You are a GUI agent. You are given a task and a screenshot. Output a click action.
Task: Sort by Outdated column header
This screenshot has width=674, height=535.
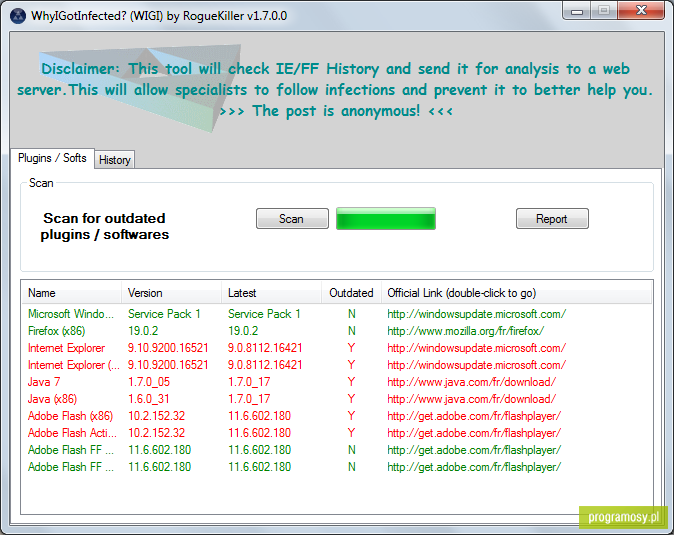coord(351,293)
